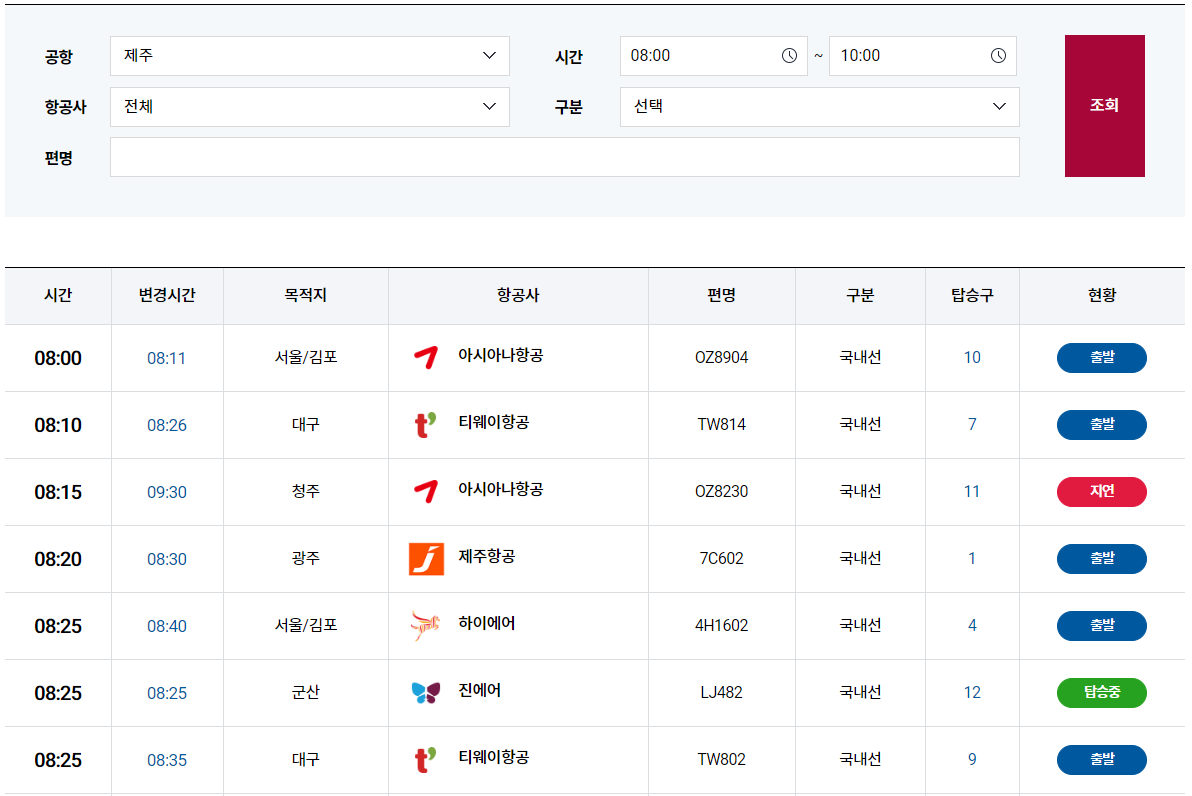Click gate number 10

(x=972, y=357)
